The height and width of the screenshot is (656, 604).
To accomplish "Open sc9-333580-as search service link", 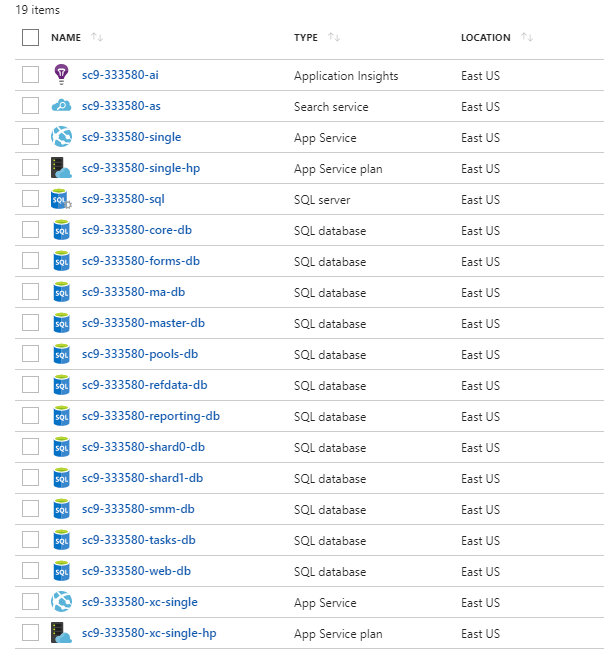I will tap(121, 106).
